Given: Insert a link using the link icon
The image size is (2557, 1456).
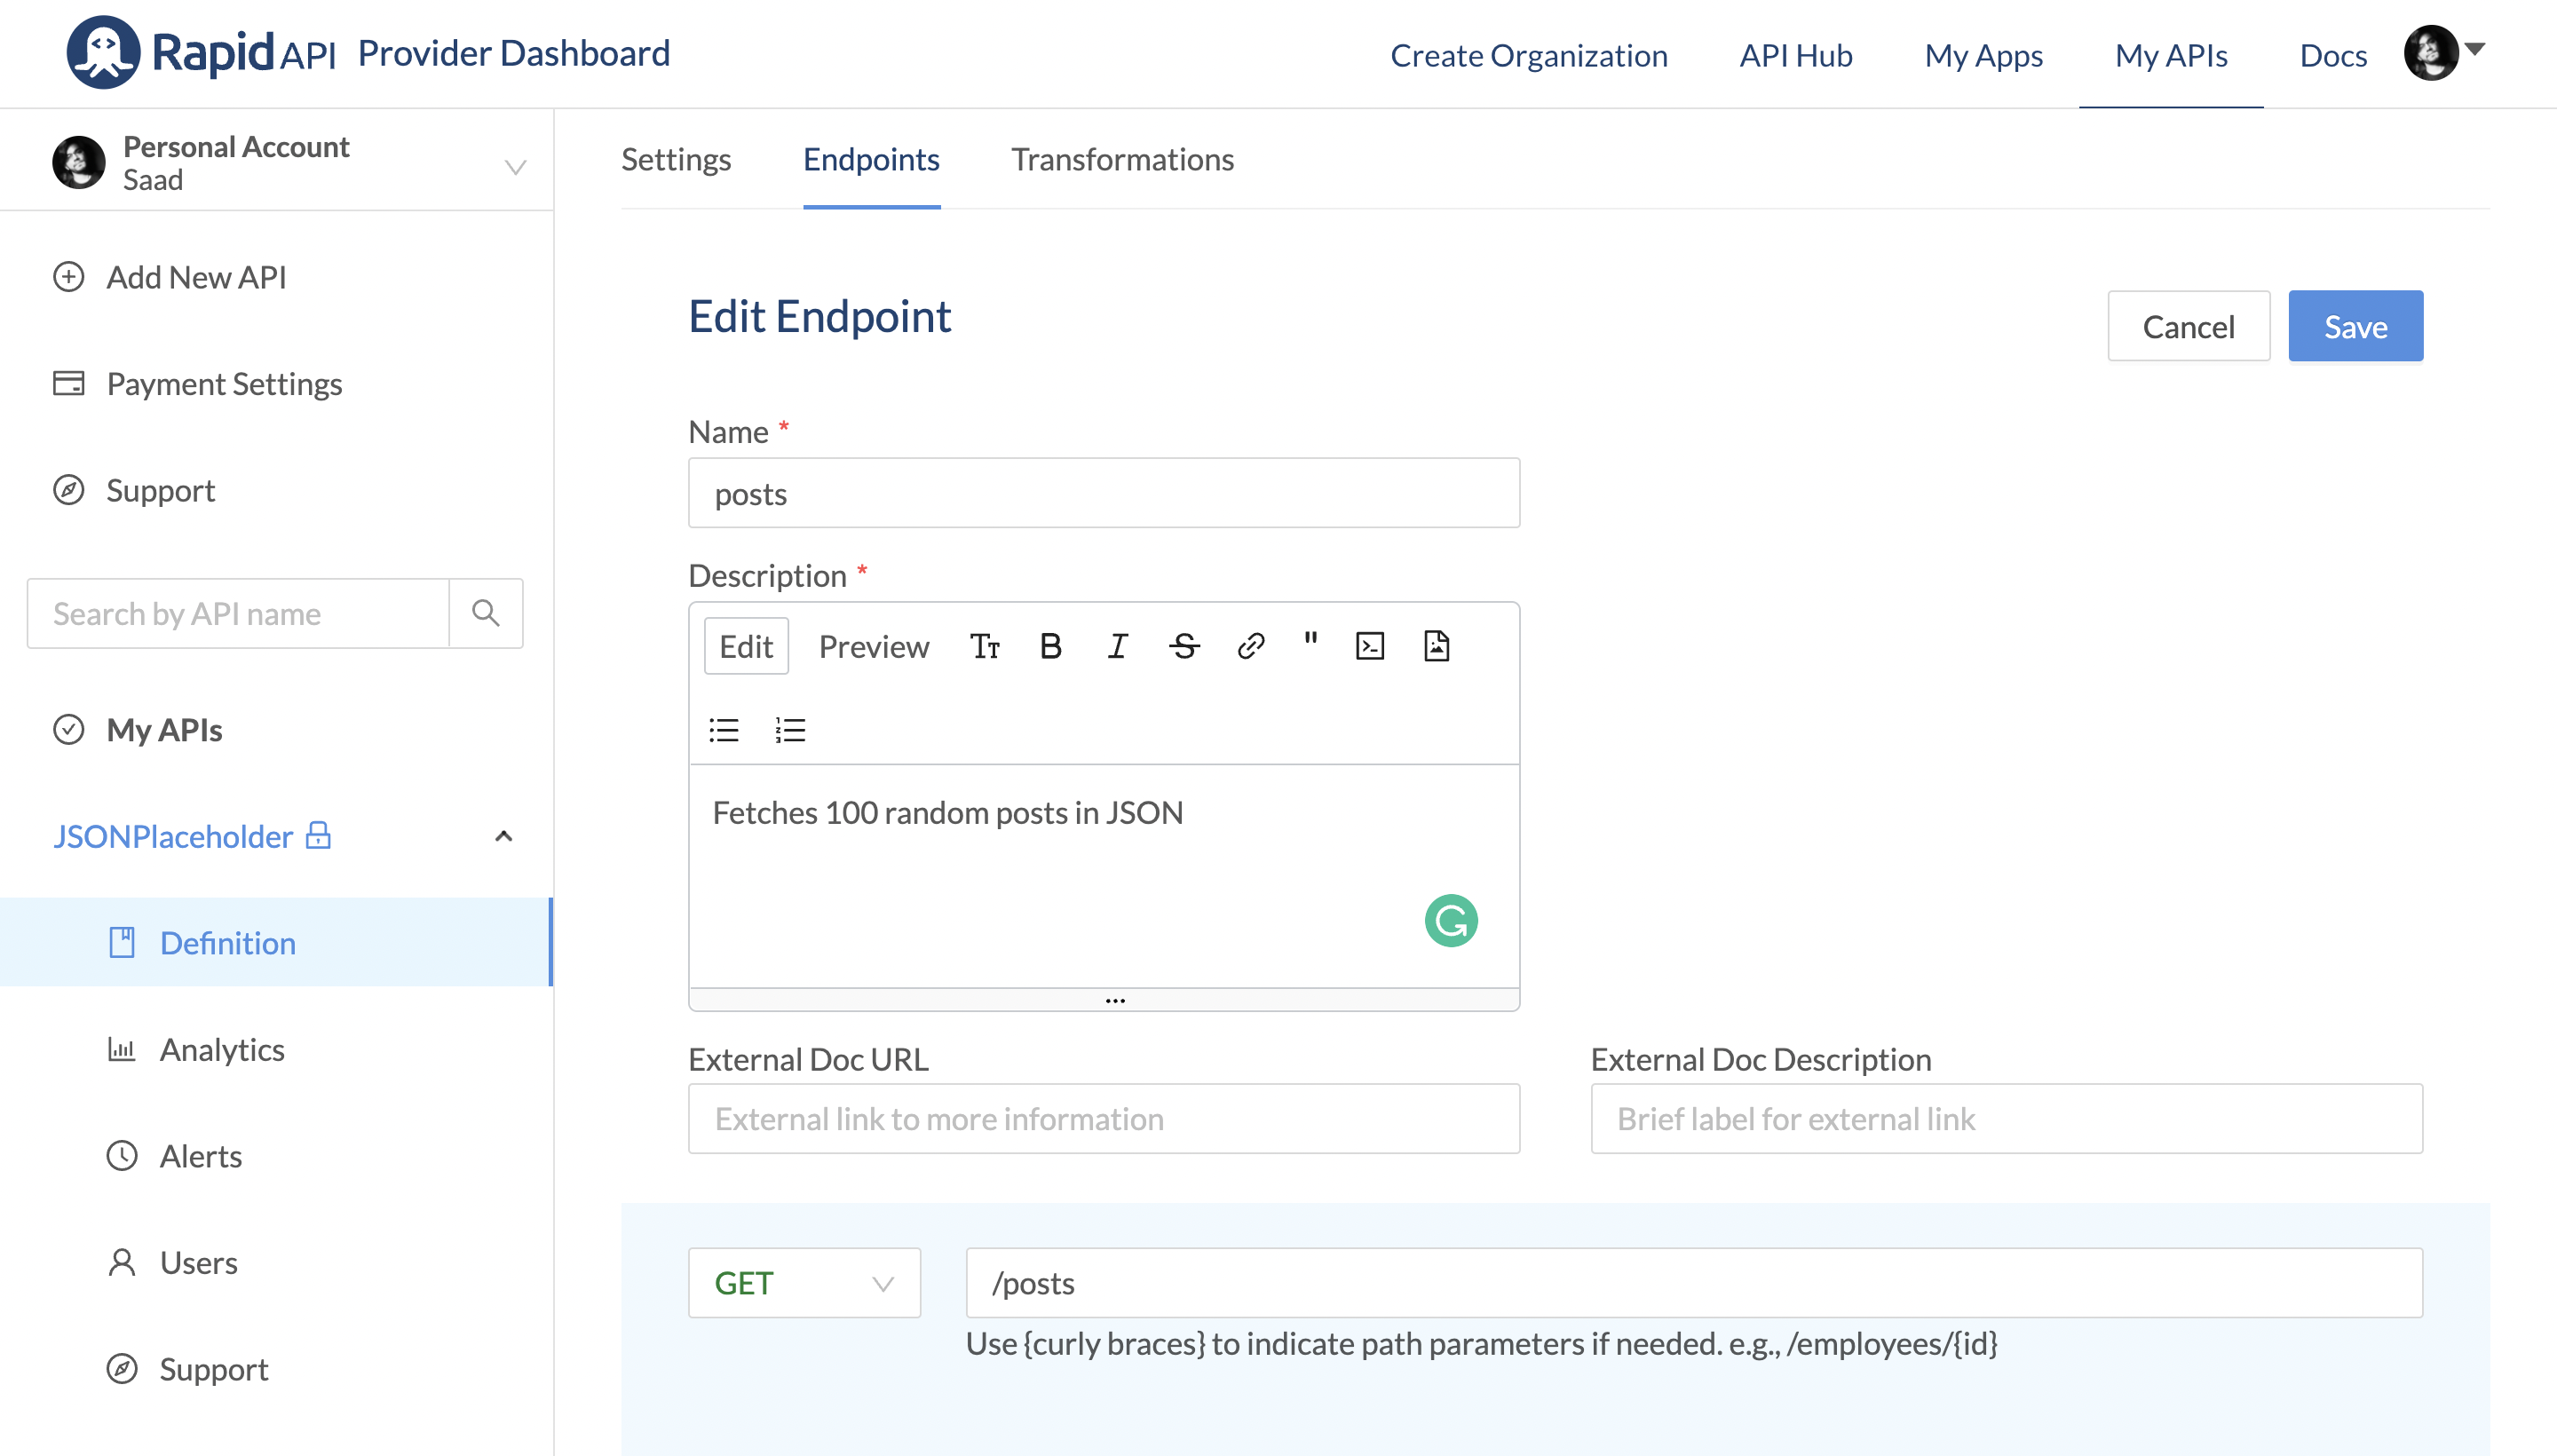Looking at the screenshot, I should (1250, 647).
